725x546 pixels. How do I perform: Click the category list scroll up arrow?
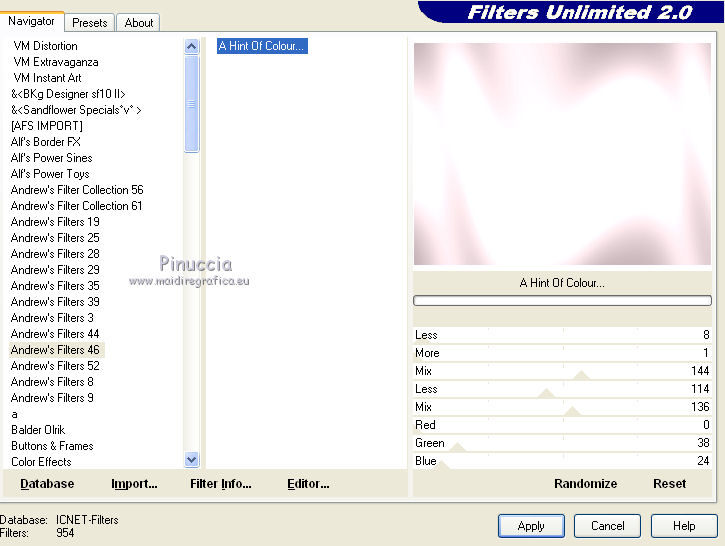(x=191, y=46)
